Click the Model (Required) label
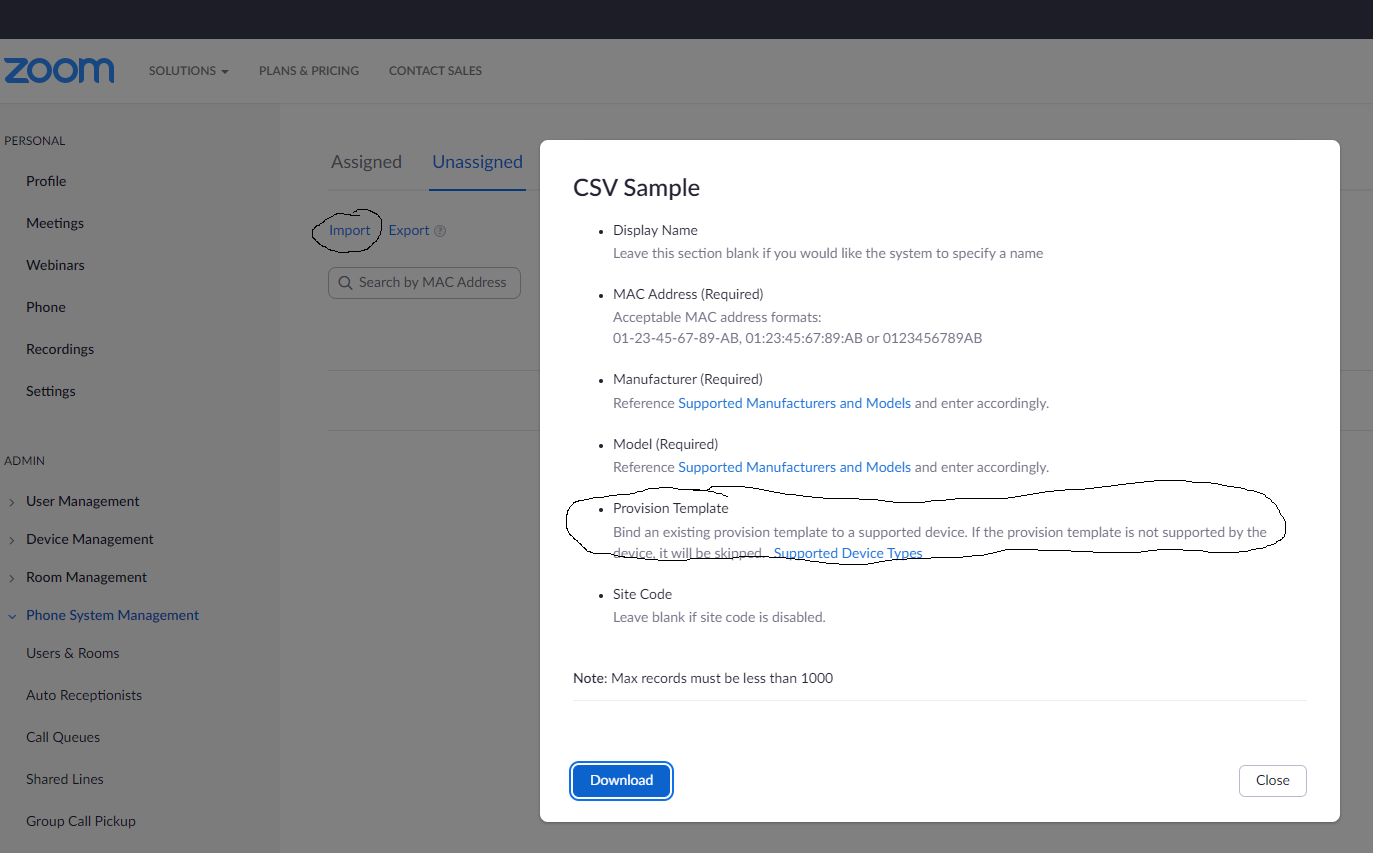 coord(666,444)
